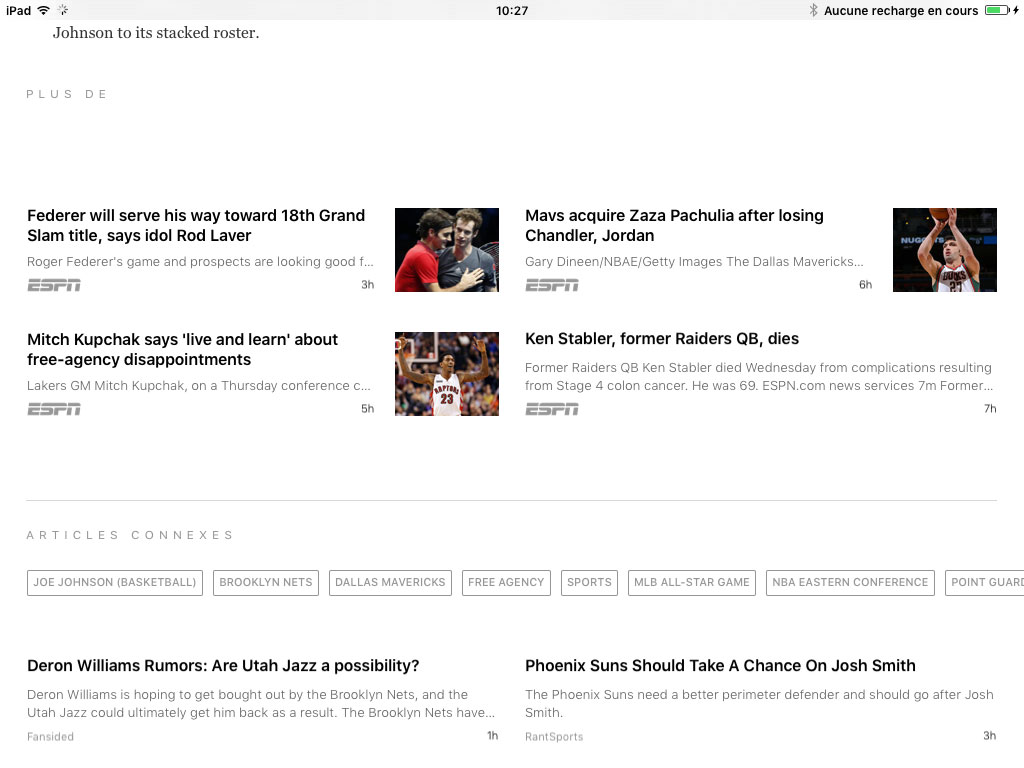1024x768 pixels.
Task: Tap the 5h timestamp on Kupchak article
Action: 368,409
